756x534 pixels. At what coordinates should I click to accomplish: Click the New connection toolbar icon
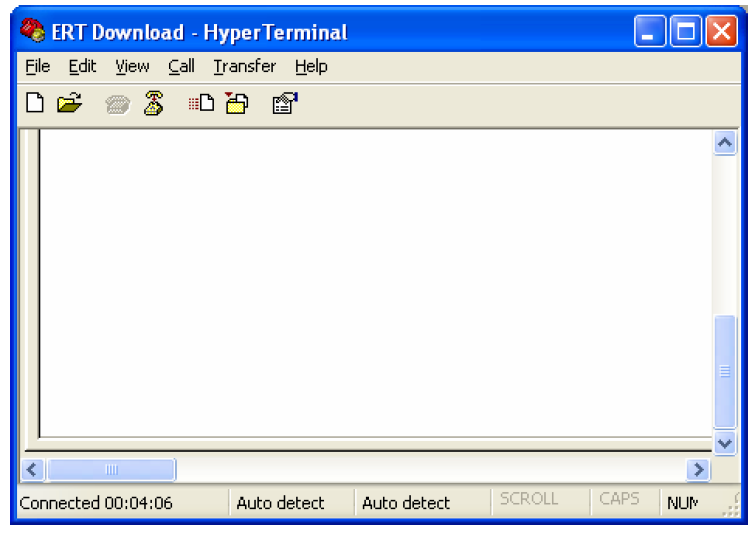pos(35,103)
